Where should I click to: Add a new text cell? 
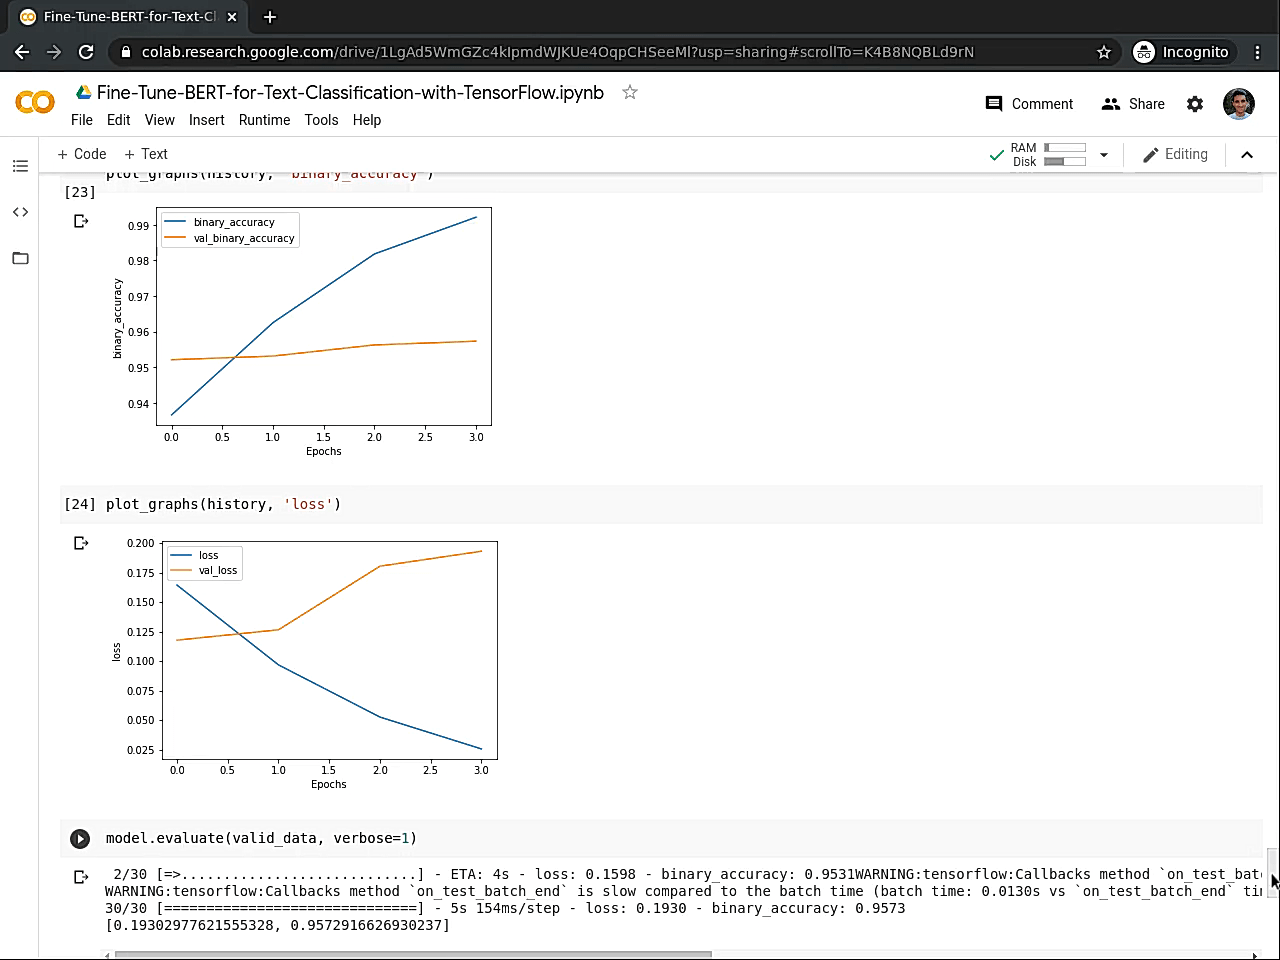[x=145, y=154]
